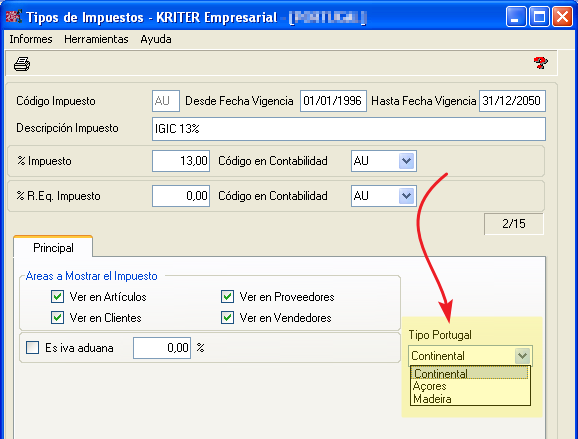Choose Madeira from Tipo Portugal list
Viewport: 578px width, 439px height.
coord(470,399)
